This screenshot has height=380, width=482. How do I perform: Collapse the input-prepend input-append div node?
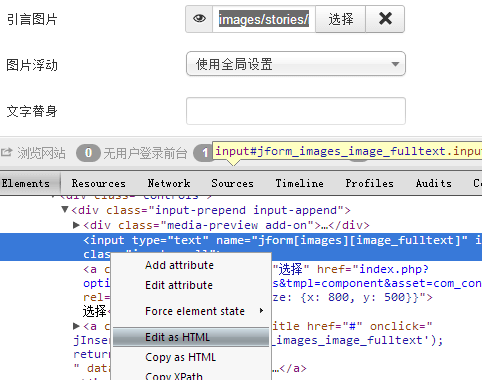tap(65, 210)
